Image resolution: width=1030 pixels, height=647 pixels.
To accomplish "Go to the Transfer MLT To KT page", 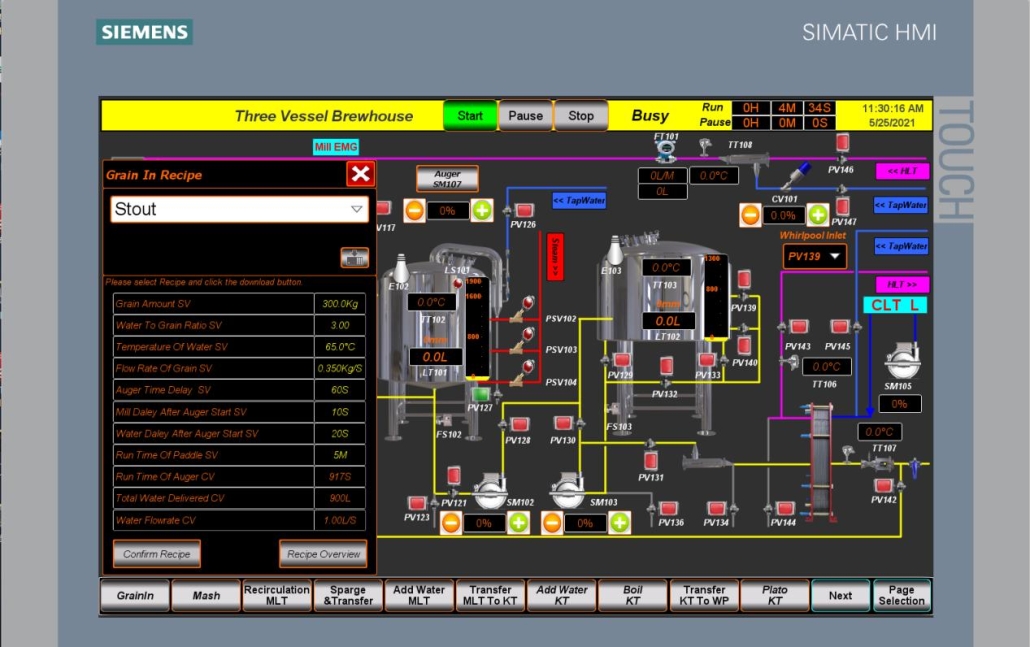I will 490,596.
